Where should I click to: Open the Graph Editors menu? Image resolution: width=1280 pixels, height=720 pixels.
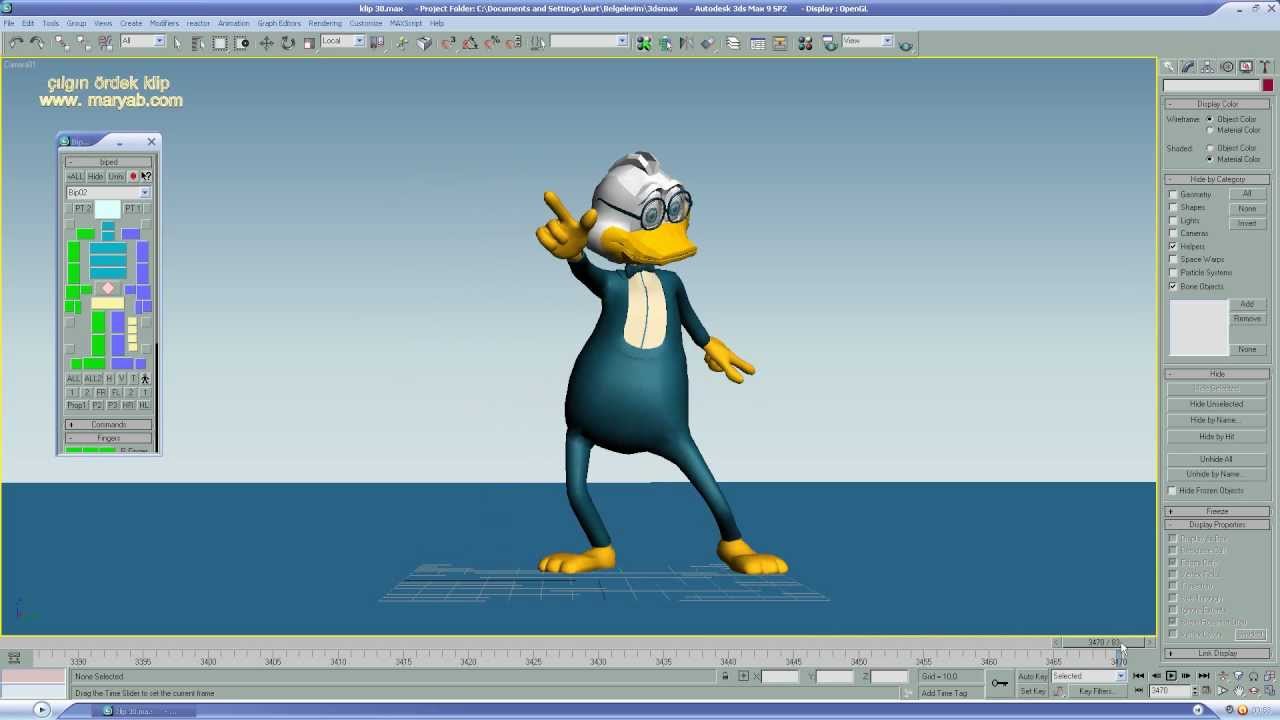(279, 23)
